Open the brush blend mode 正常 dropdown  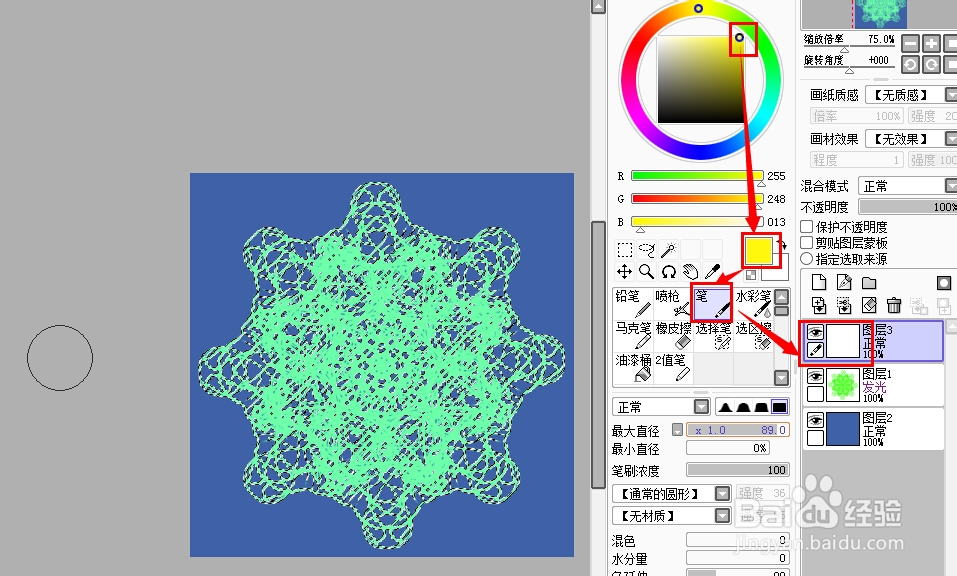tap(702, 406)
